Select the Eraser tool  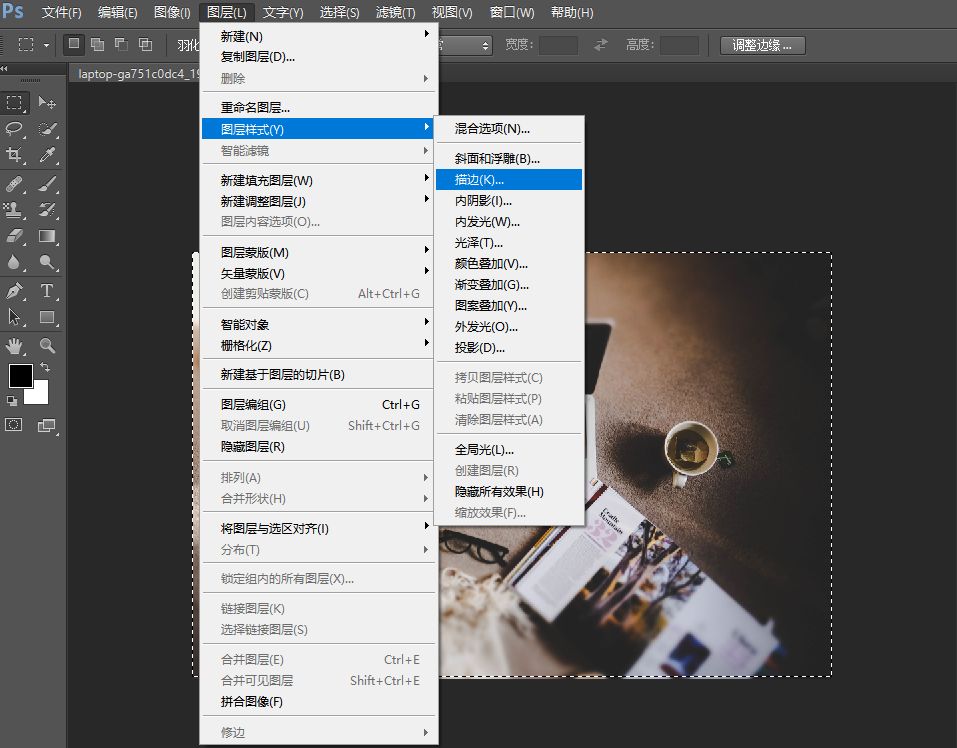pos(15,236)
